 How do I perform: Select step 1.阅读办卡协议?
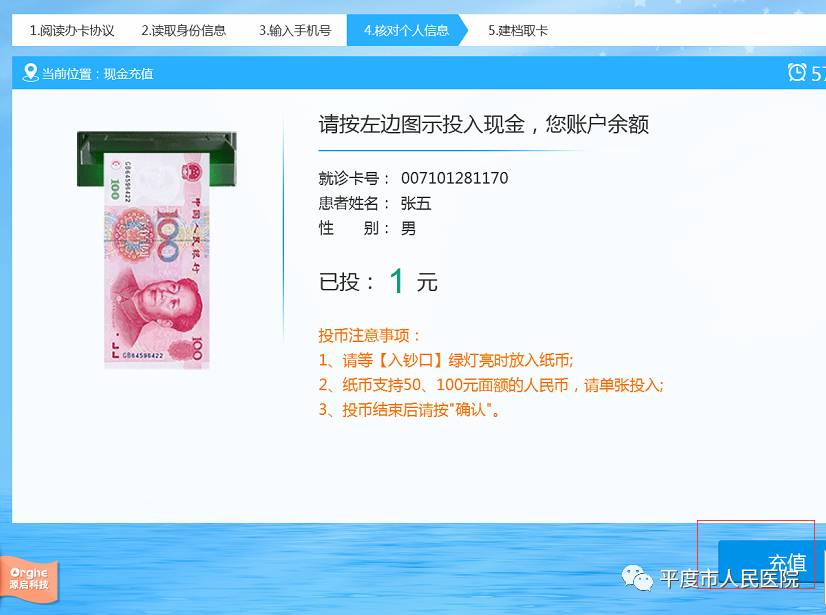(x=72, y=31)
